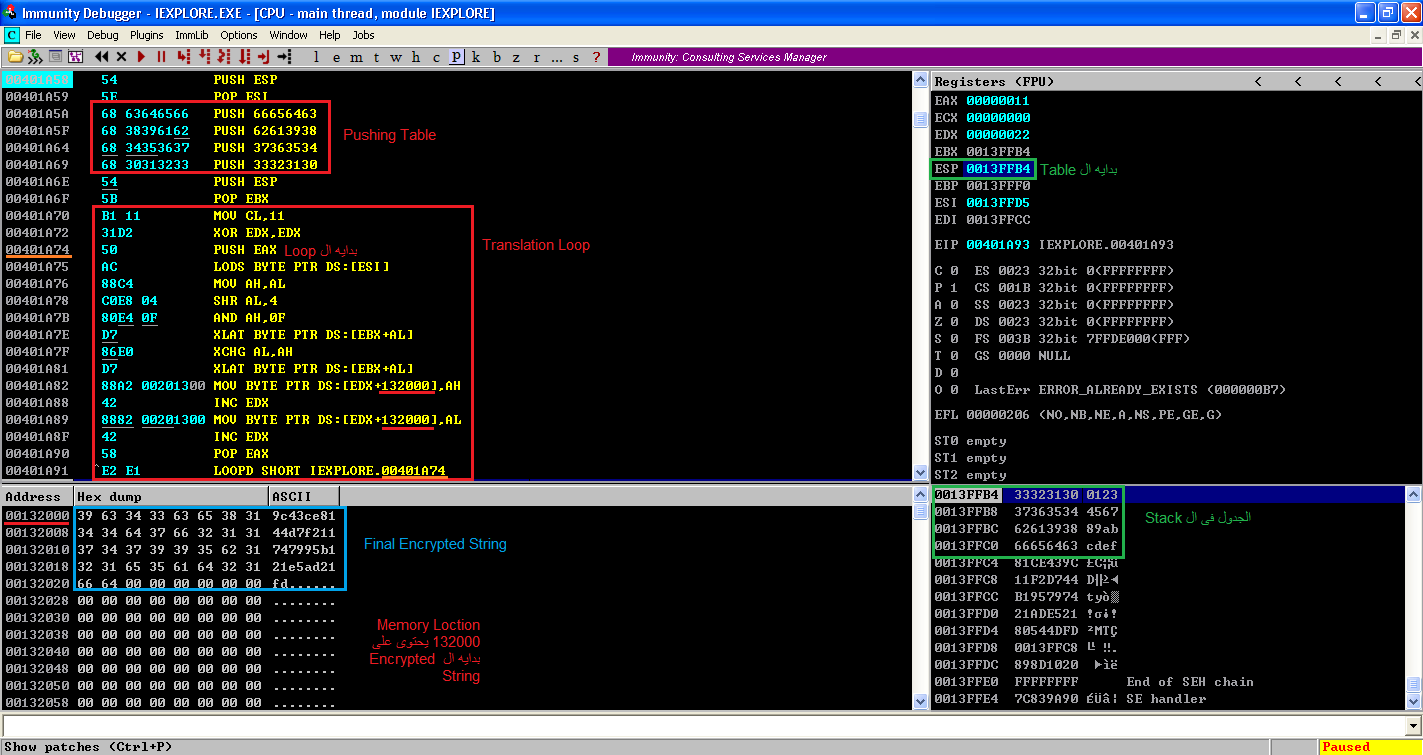
Task: Click the attach-to-process running man icon
Action: click(x=34, y=57)
